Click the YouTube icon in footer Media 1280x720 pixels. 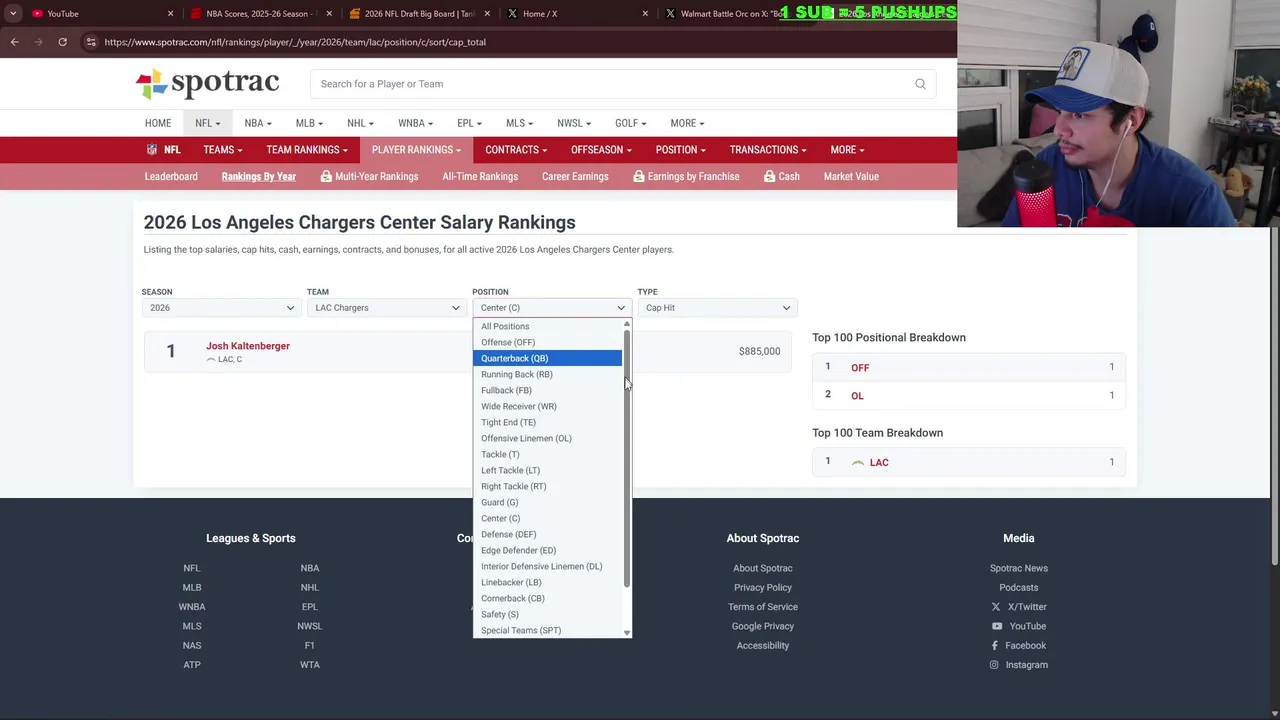point(996,626)
